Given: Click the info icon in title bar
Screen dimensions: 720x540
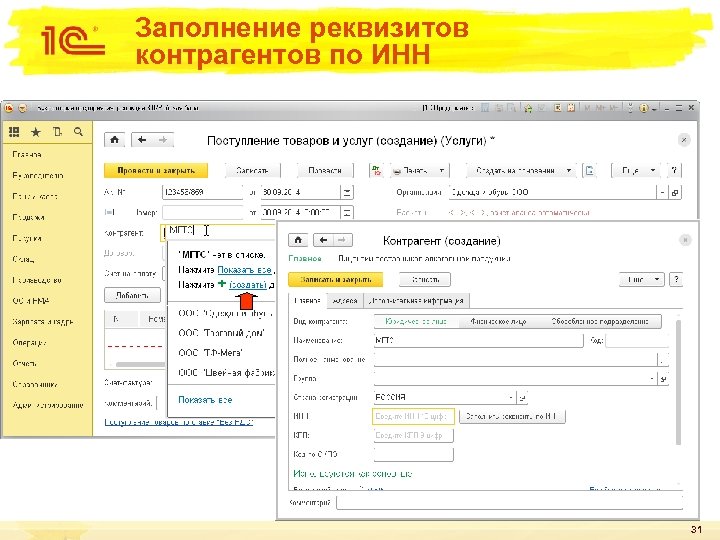Looking at the screenshot, I should [x=643, y=108].
